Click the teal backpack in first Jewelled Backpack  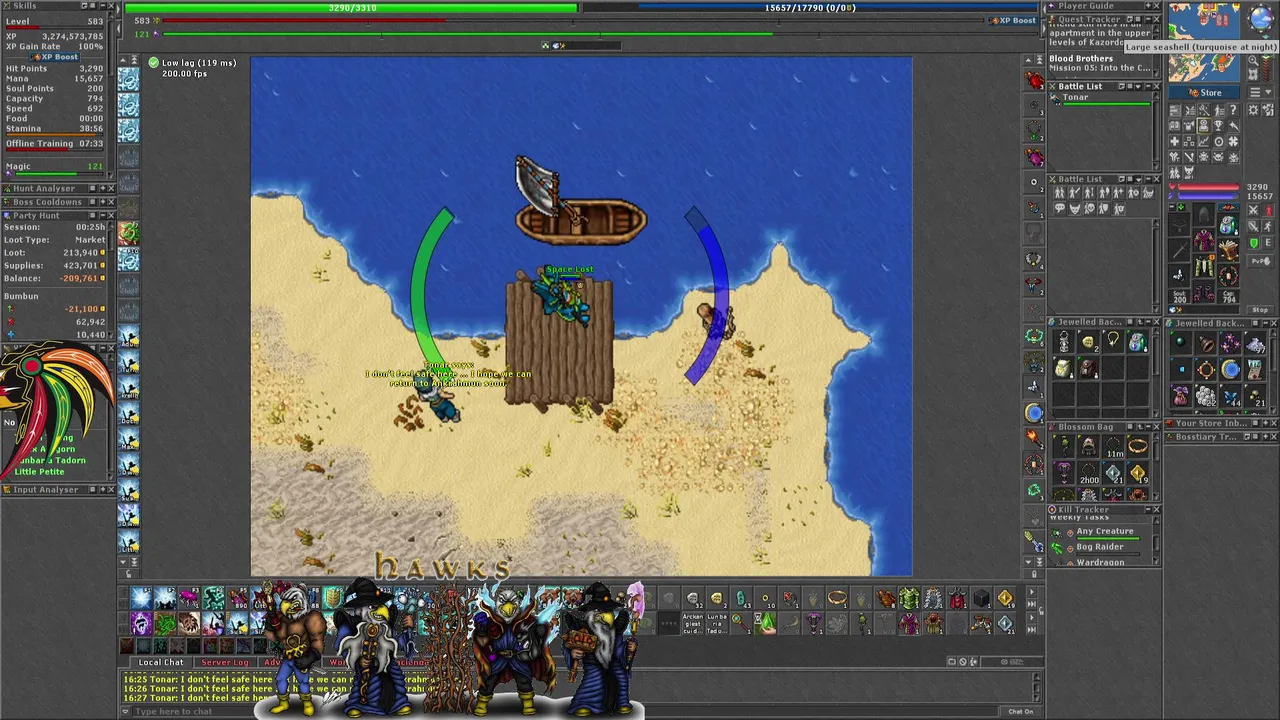(x=1137, y=342)
